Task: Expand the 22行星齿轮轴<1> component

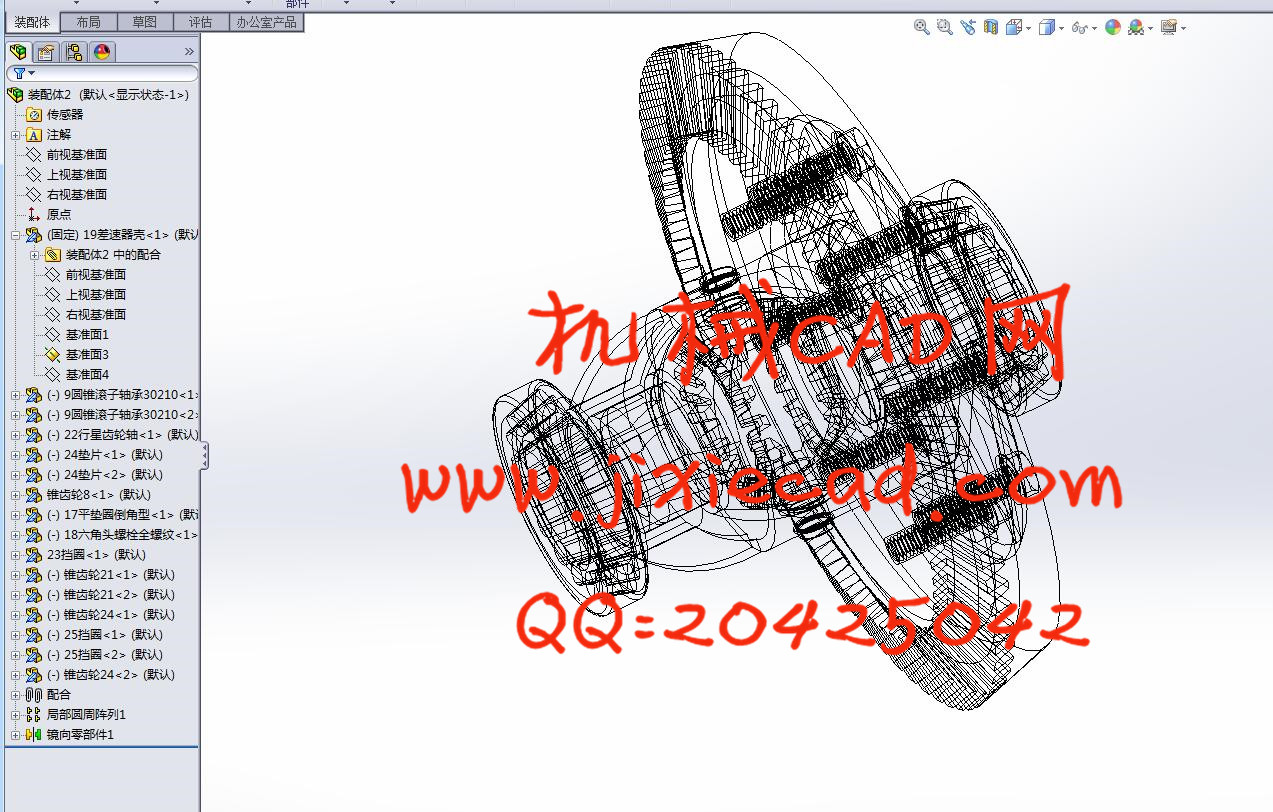Action: pos(16,435)
